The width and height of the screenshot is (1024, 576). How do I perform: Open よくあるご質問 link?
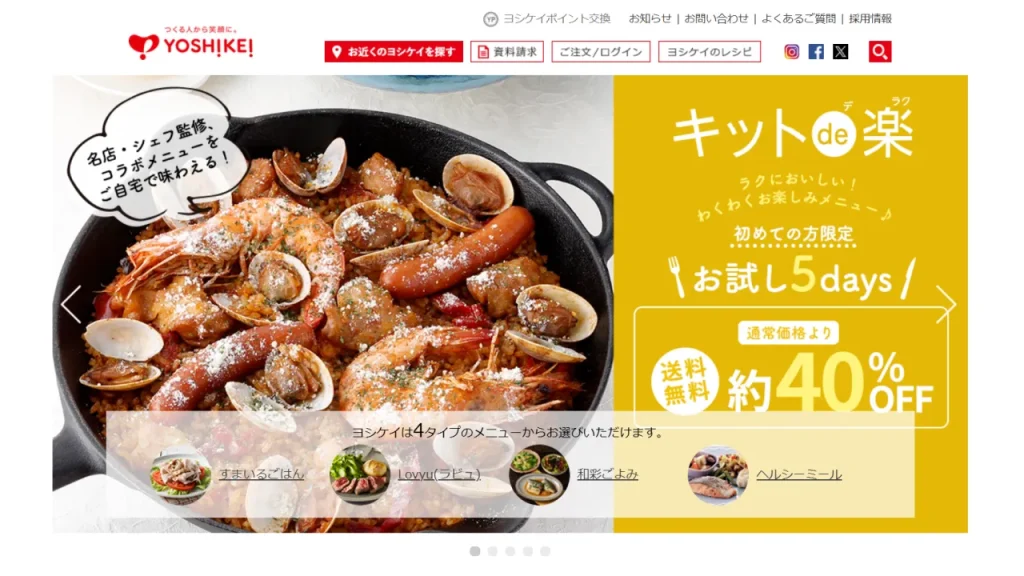tap(798, 19)
